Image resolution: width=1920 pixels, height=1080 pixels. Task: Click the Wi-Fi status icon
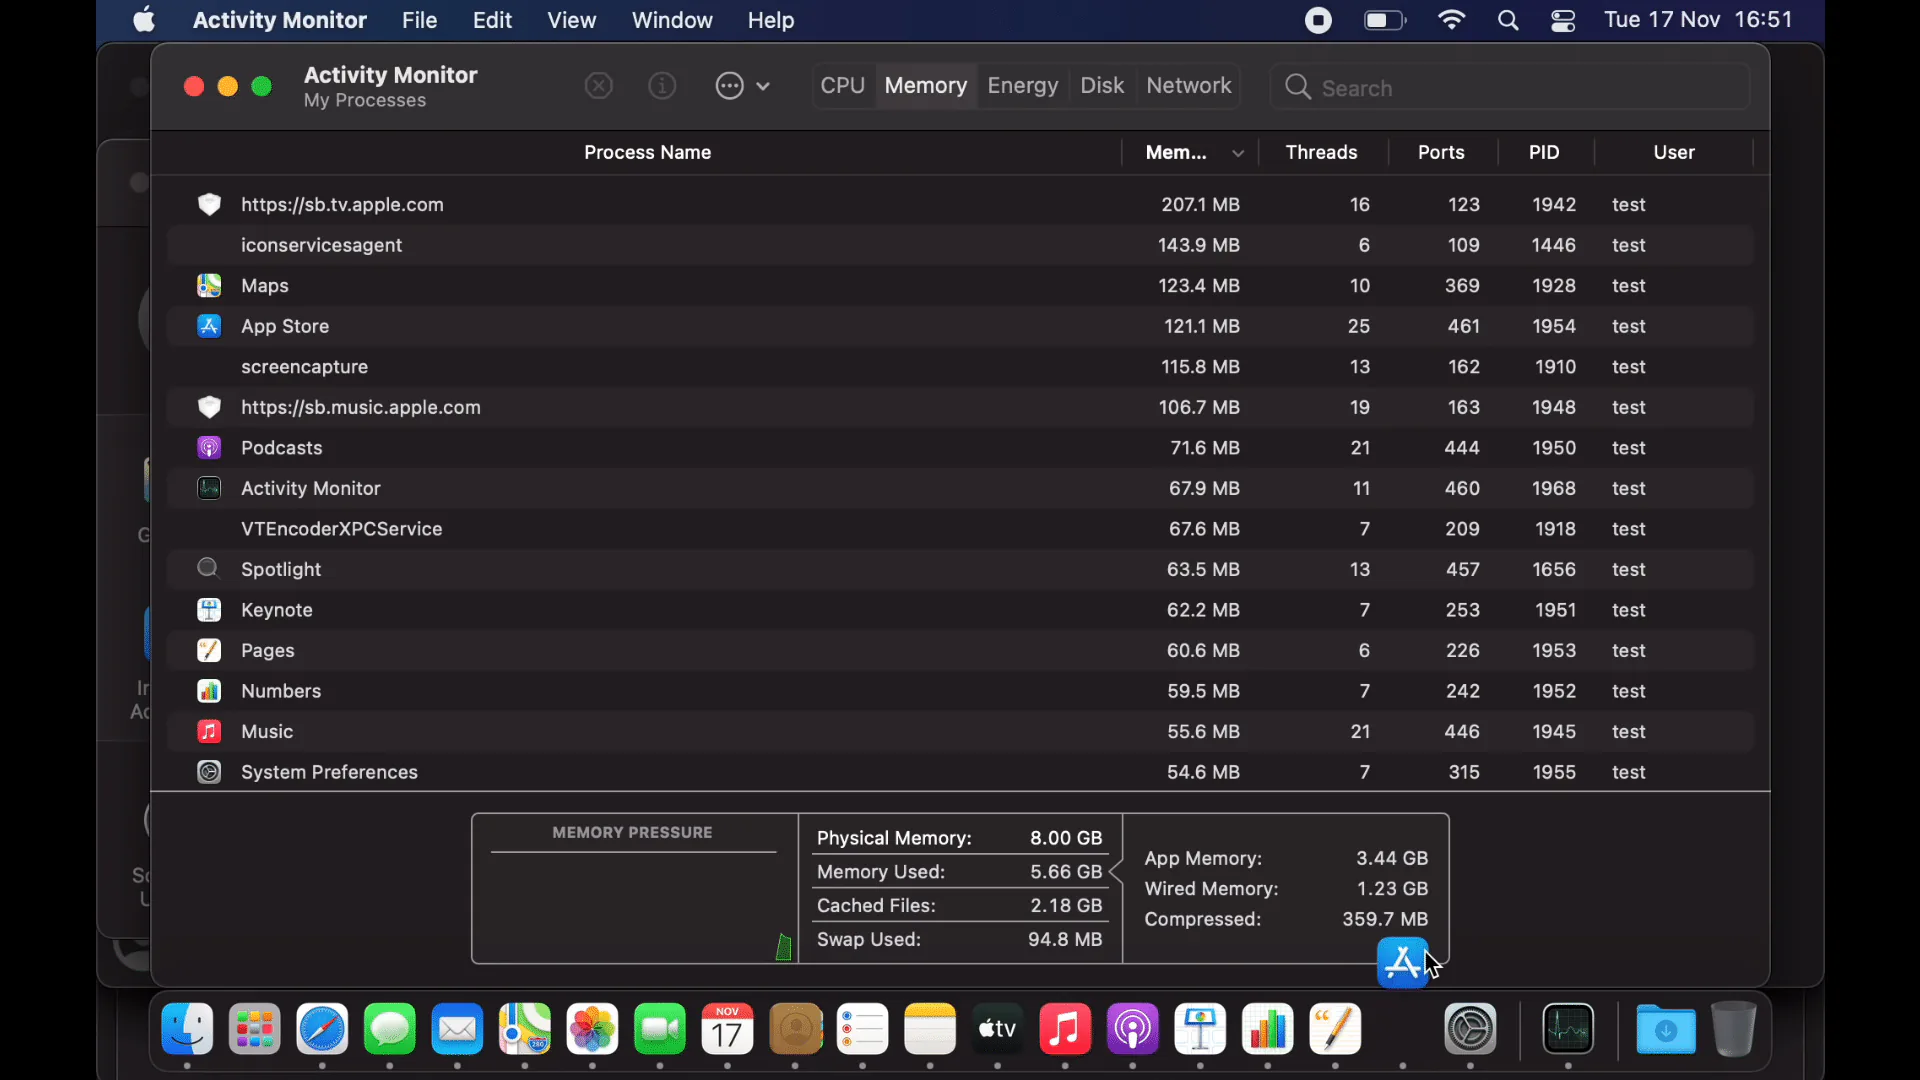click(x=1451, y=20)
